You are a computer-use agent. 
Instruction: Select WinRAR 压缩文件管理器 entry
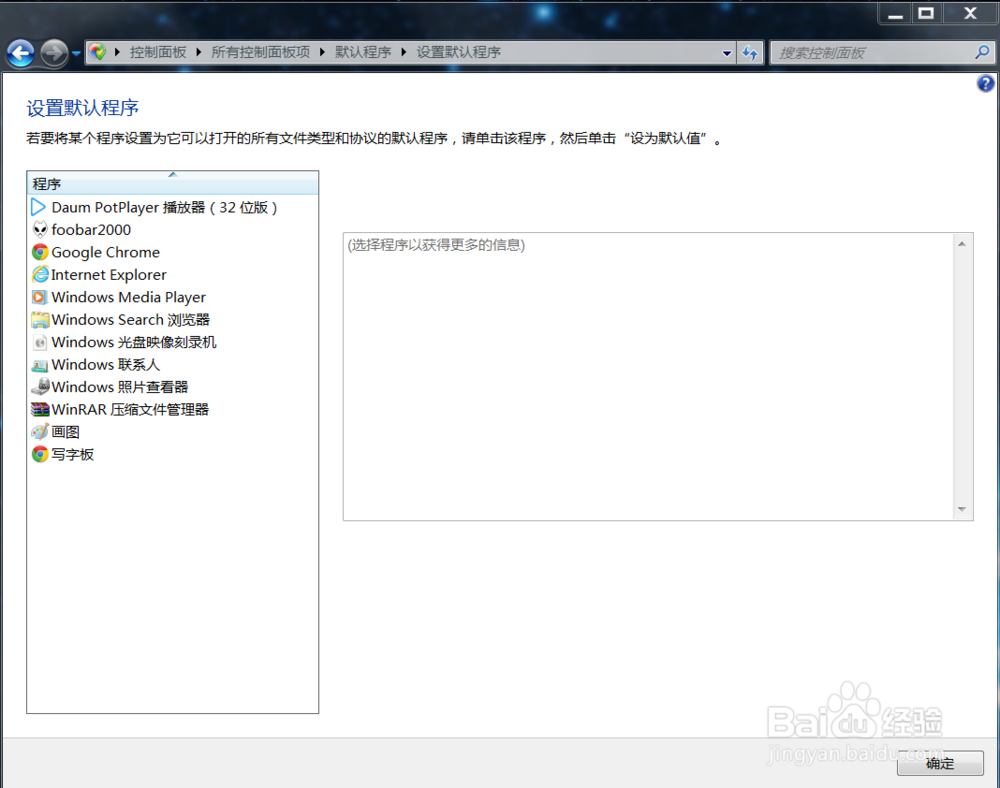(130, 409)
